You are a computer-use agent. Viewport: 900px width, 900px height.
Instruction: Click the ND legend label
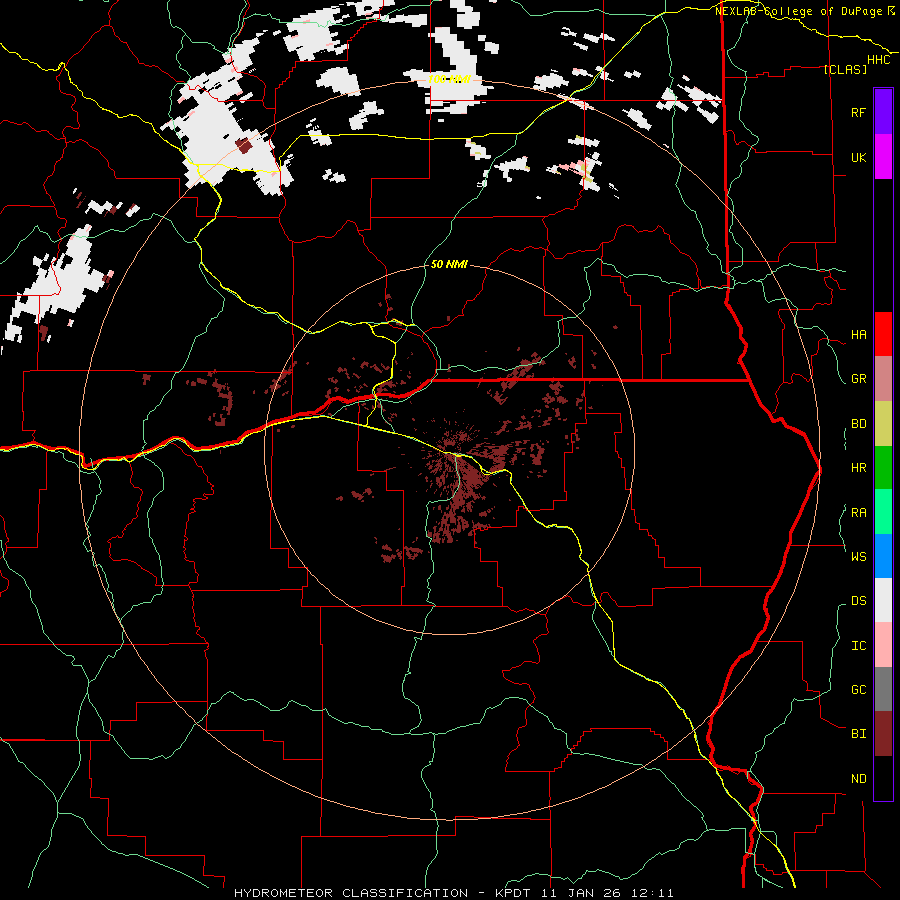858,779
